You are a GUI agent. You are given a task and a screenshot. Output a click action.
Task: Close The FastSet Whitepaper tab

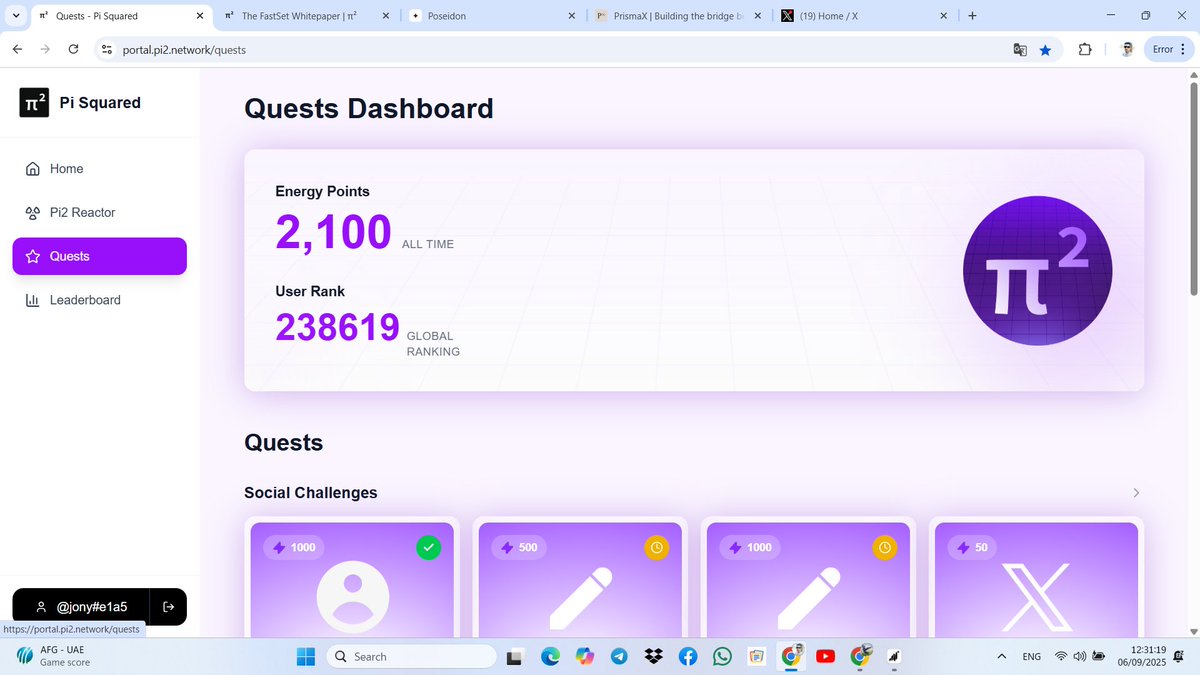(387, 16)
